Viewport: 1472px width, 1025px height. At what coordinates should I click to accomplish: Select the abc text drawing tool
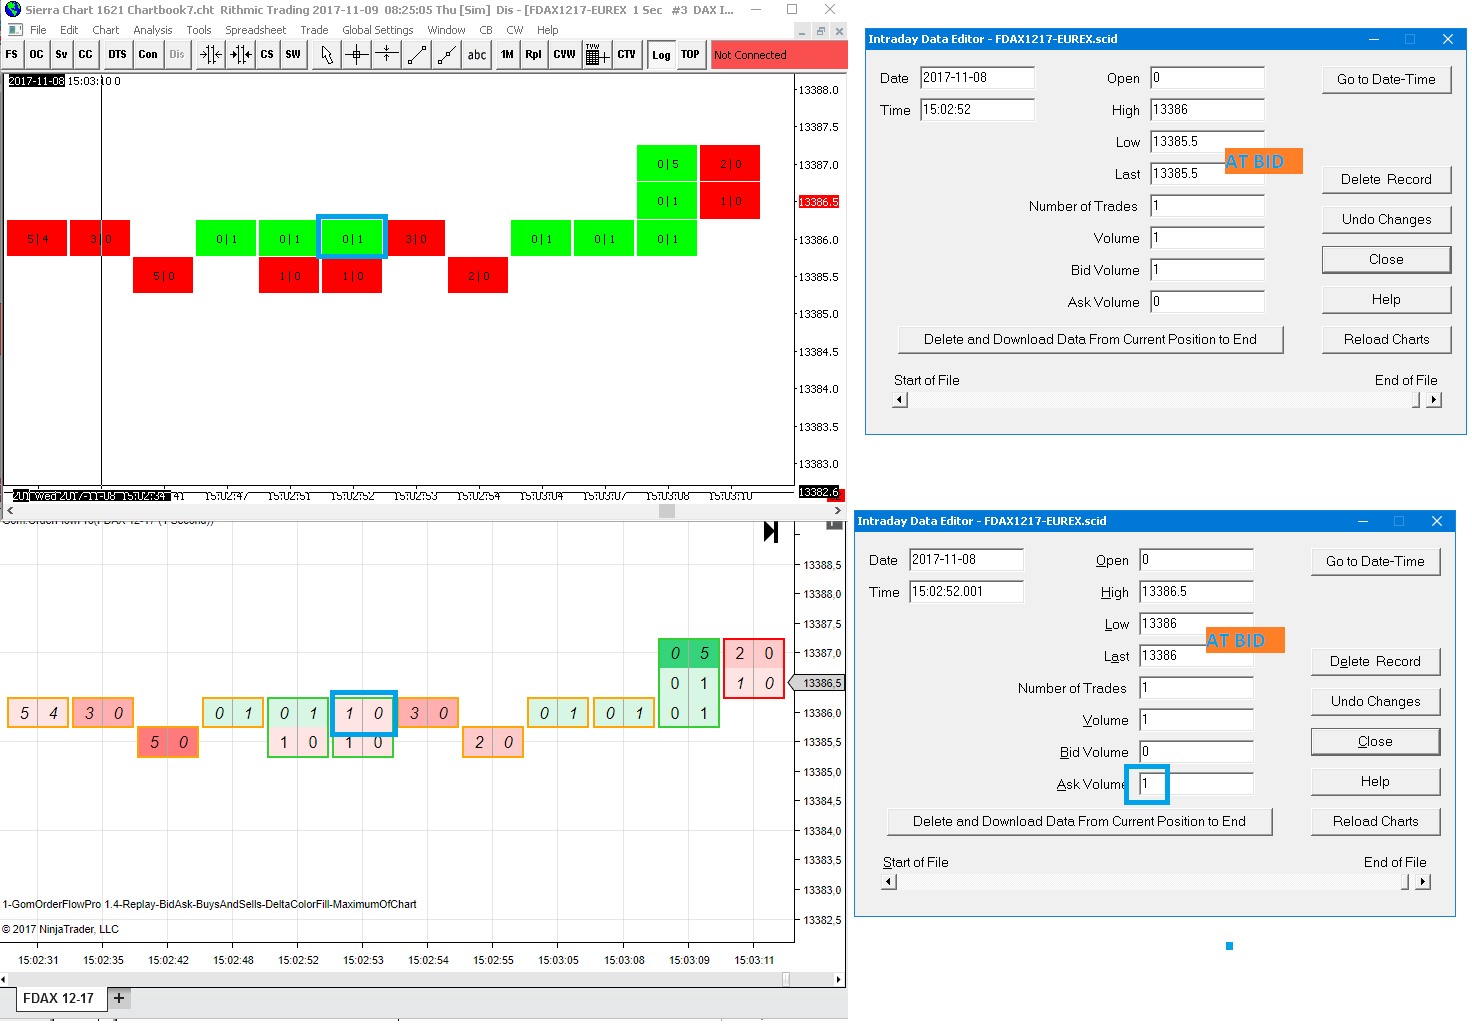pos(477,55)
